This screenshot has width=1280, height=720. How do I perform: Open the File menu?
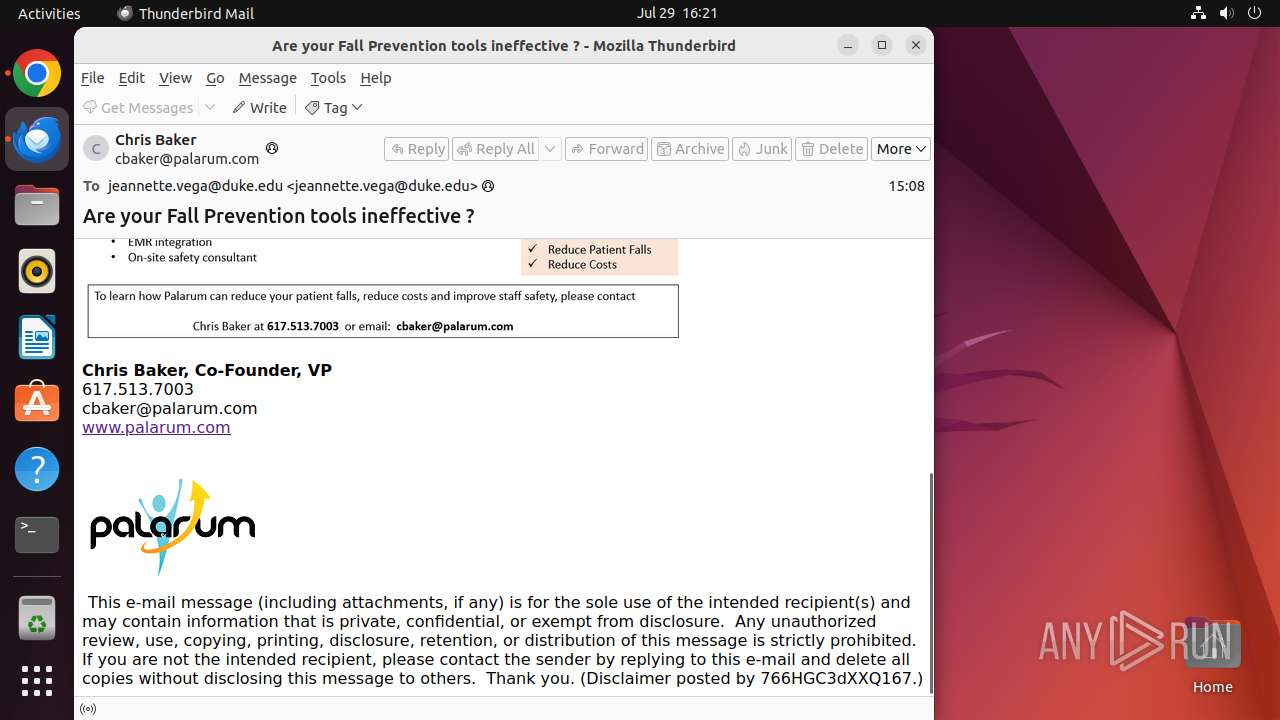92,78
